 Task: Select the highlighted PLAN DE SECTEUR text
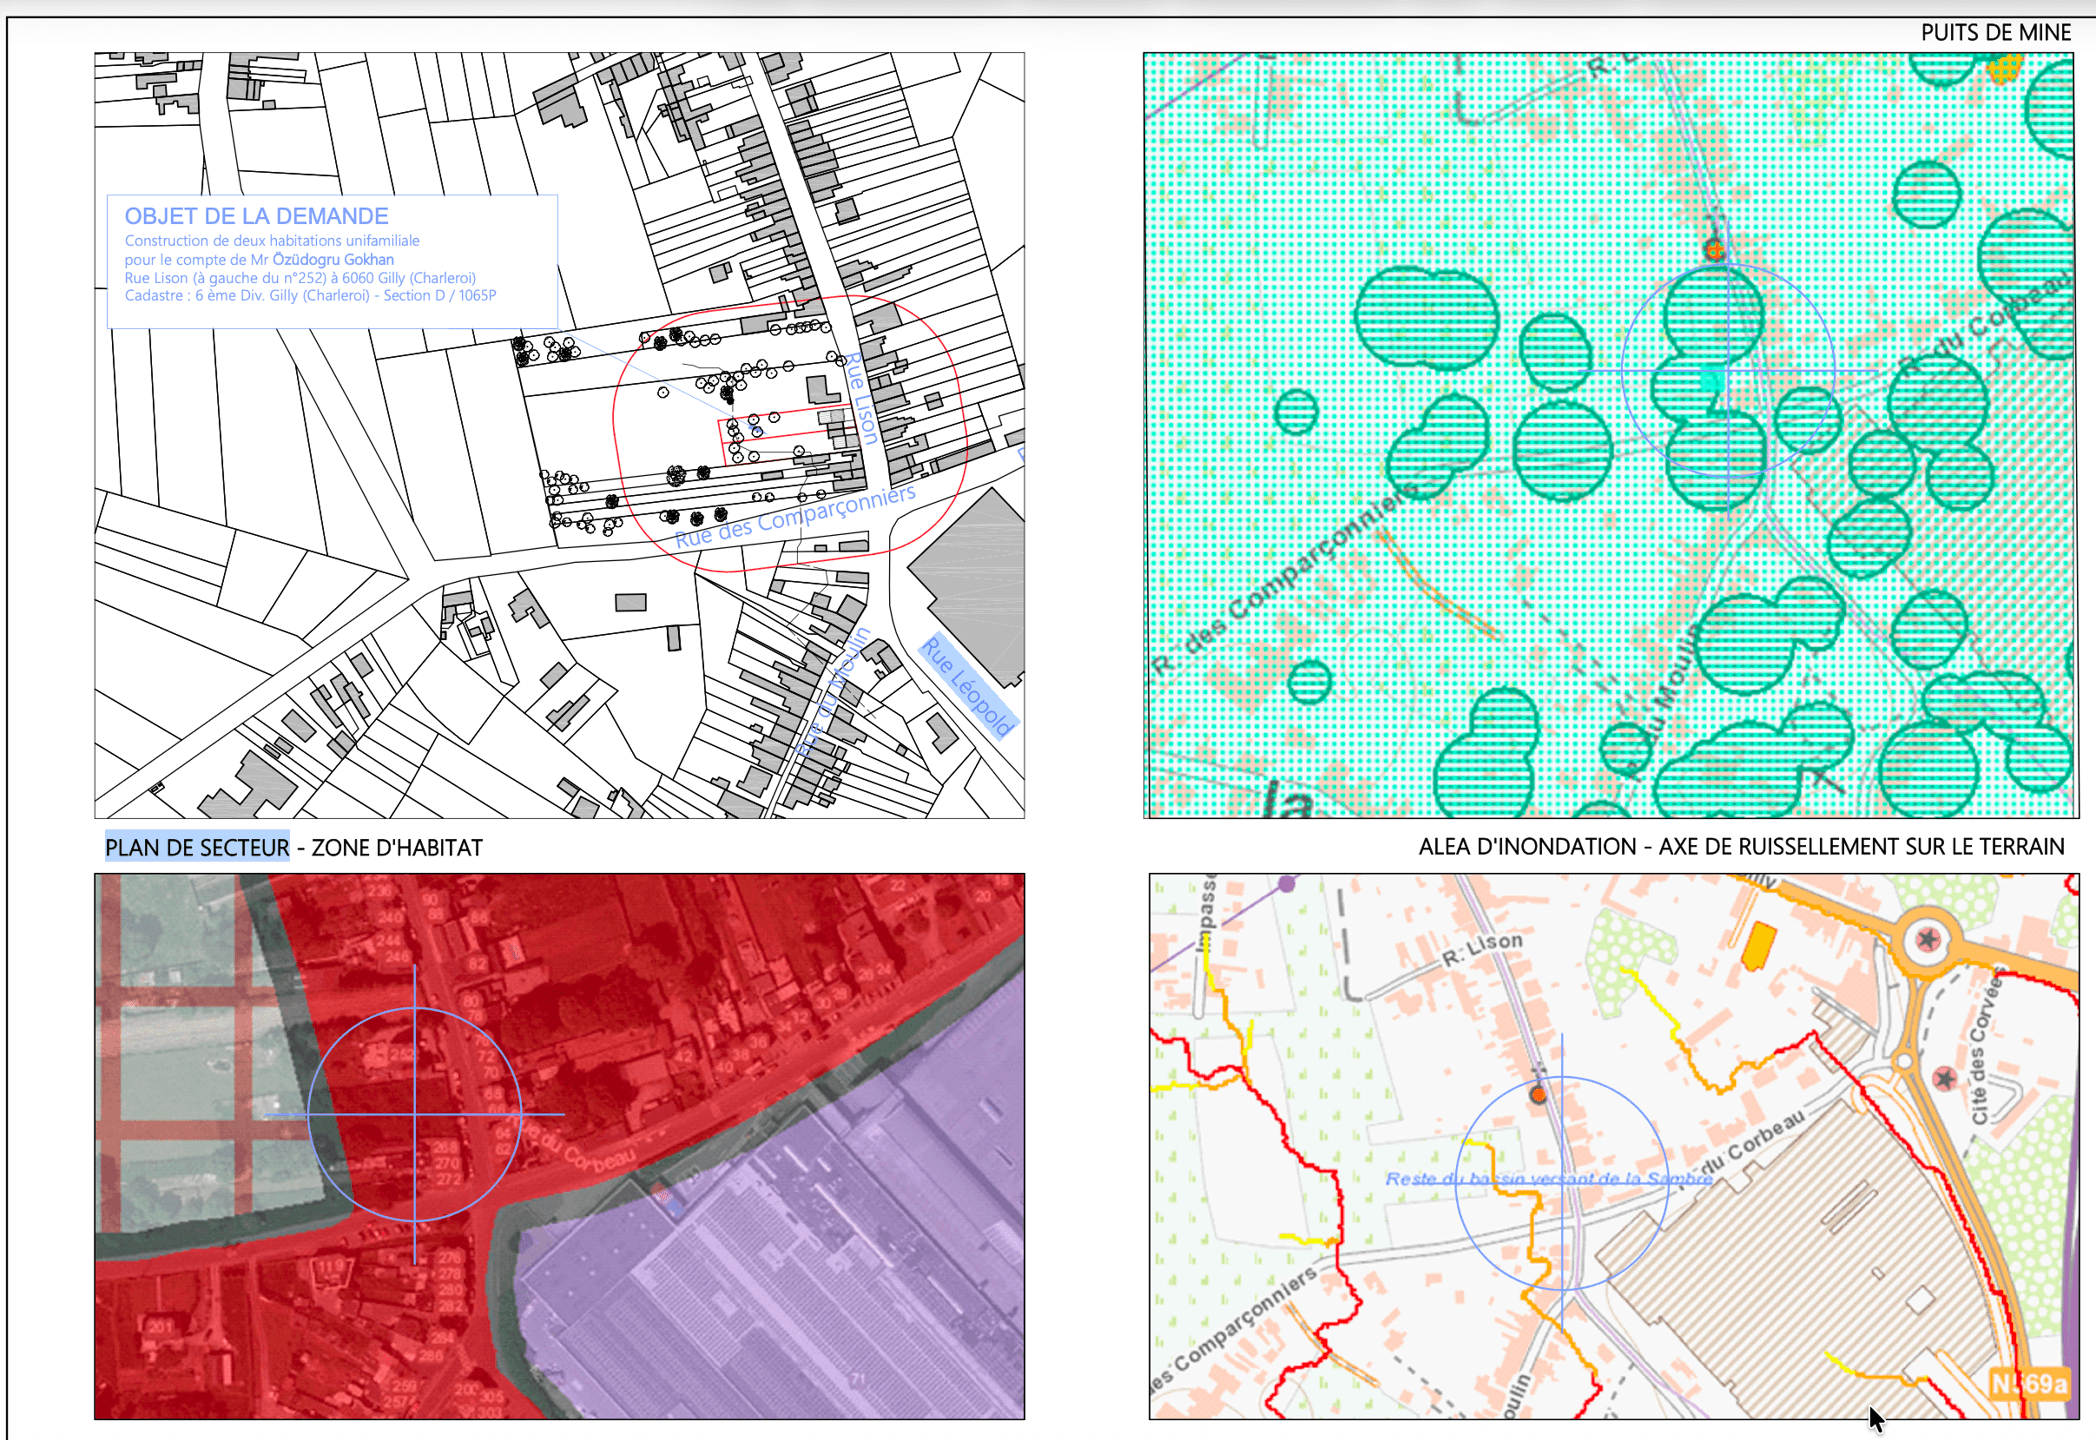pyautogui.click(x=197, y=847)
